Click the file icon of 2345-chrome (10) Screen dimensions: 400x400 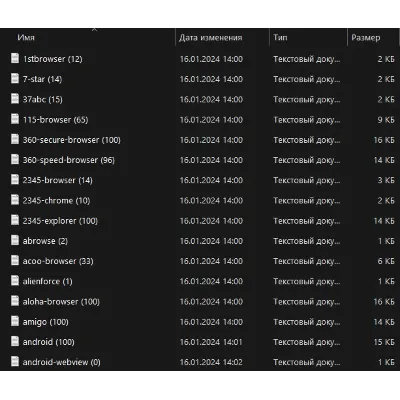pos(15,200)
